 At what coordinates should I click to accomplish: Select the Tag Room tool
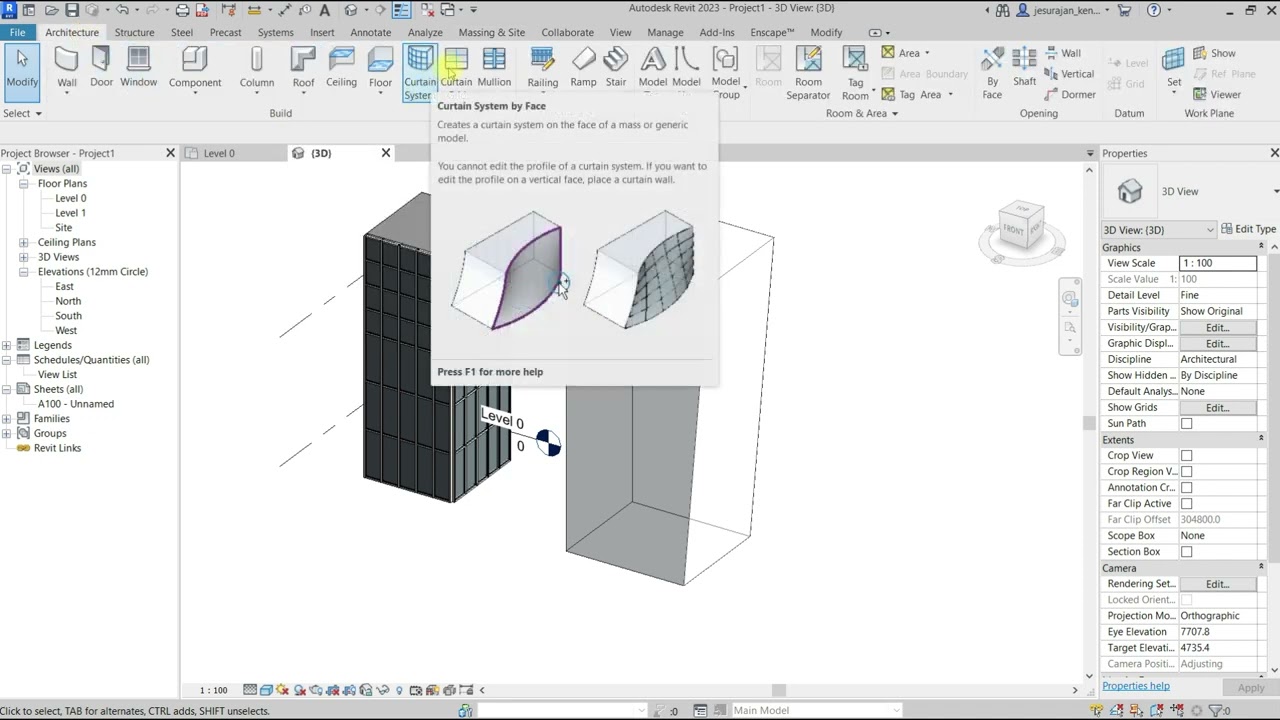(x=855, y=72)
